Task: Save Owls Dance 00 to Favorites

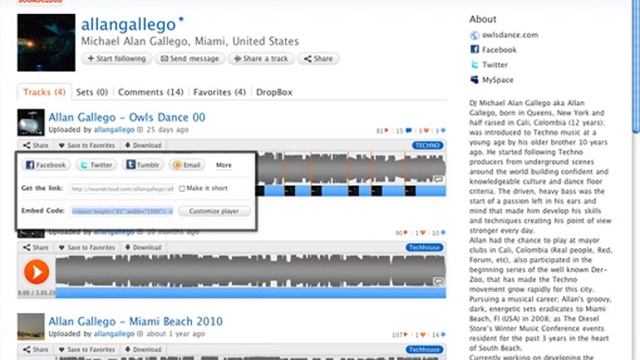Action: pos(87,145)
